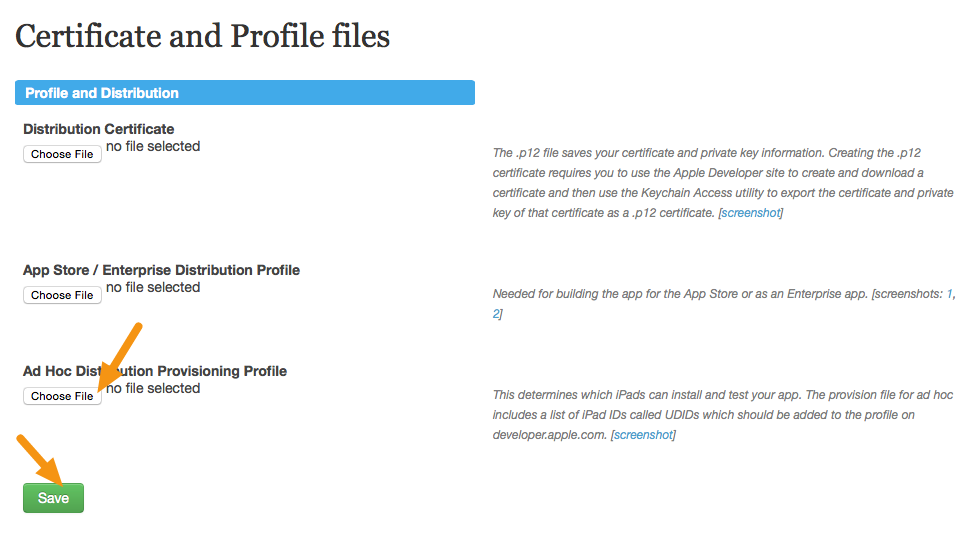Click the orange arrow pointing at Save

[x=40, y=460]
